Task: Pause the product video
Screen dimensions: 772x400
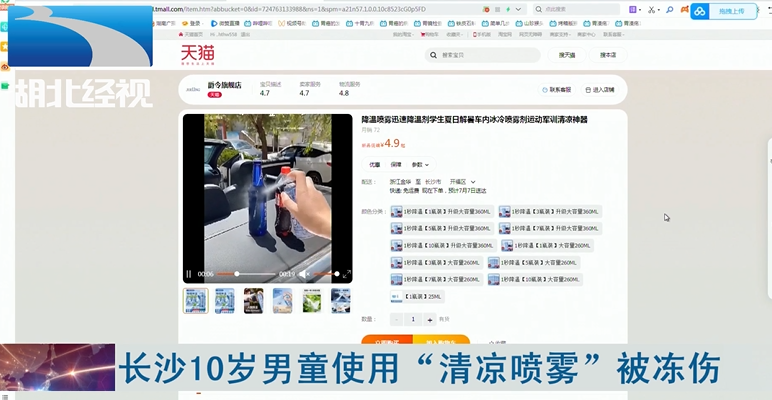Action: click(189, 274)
